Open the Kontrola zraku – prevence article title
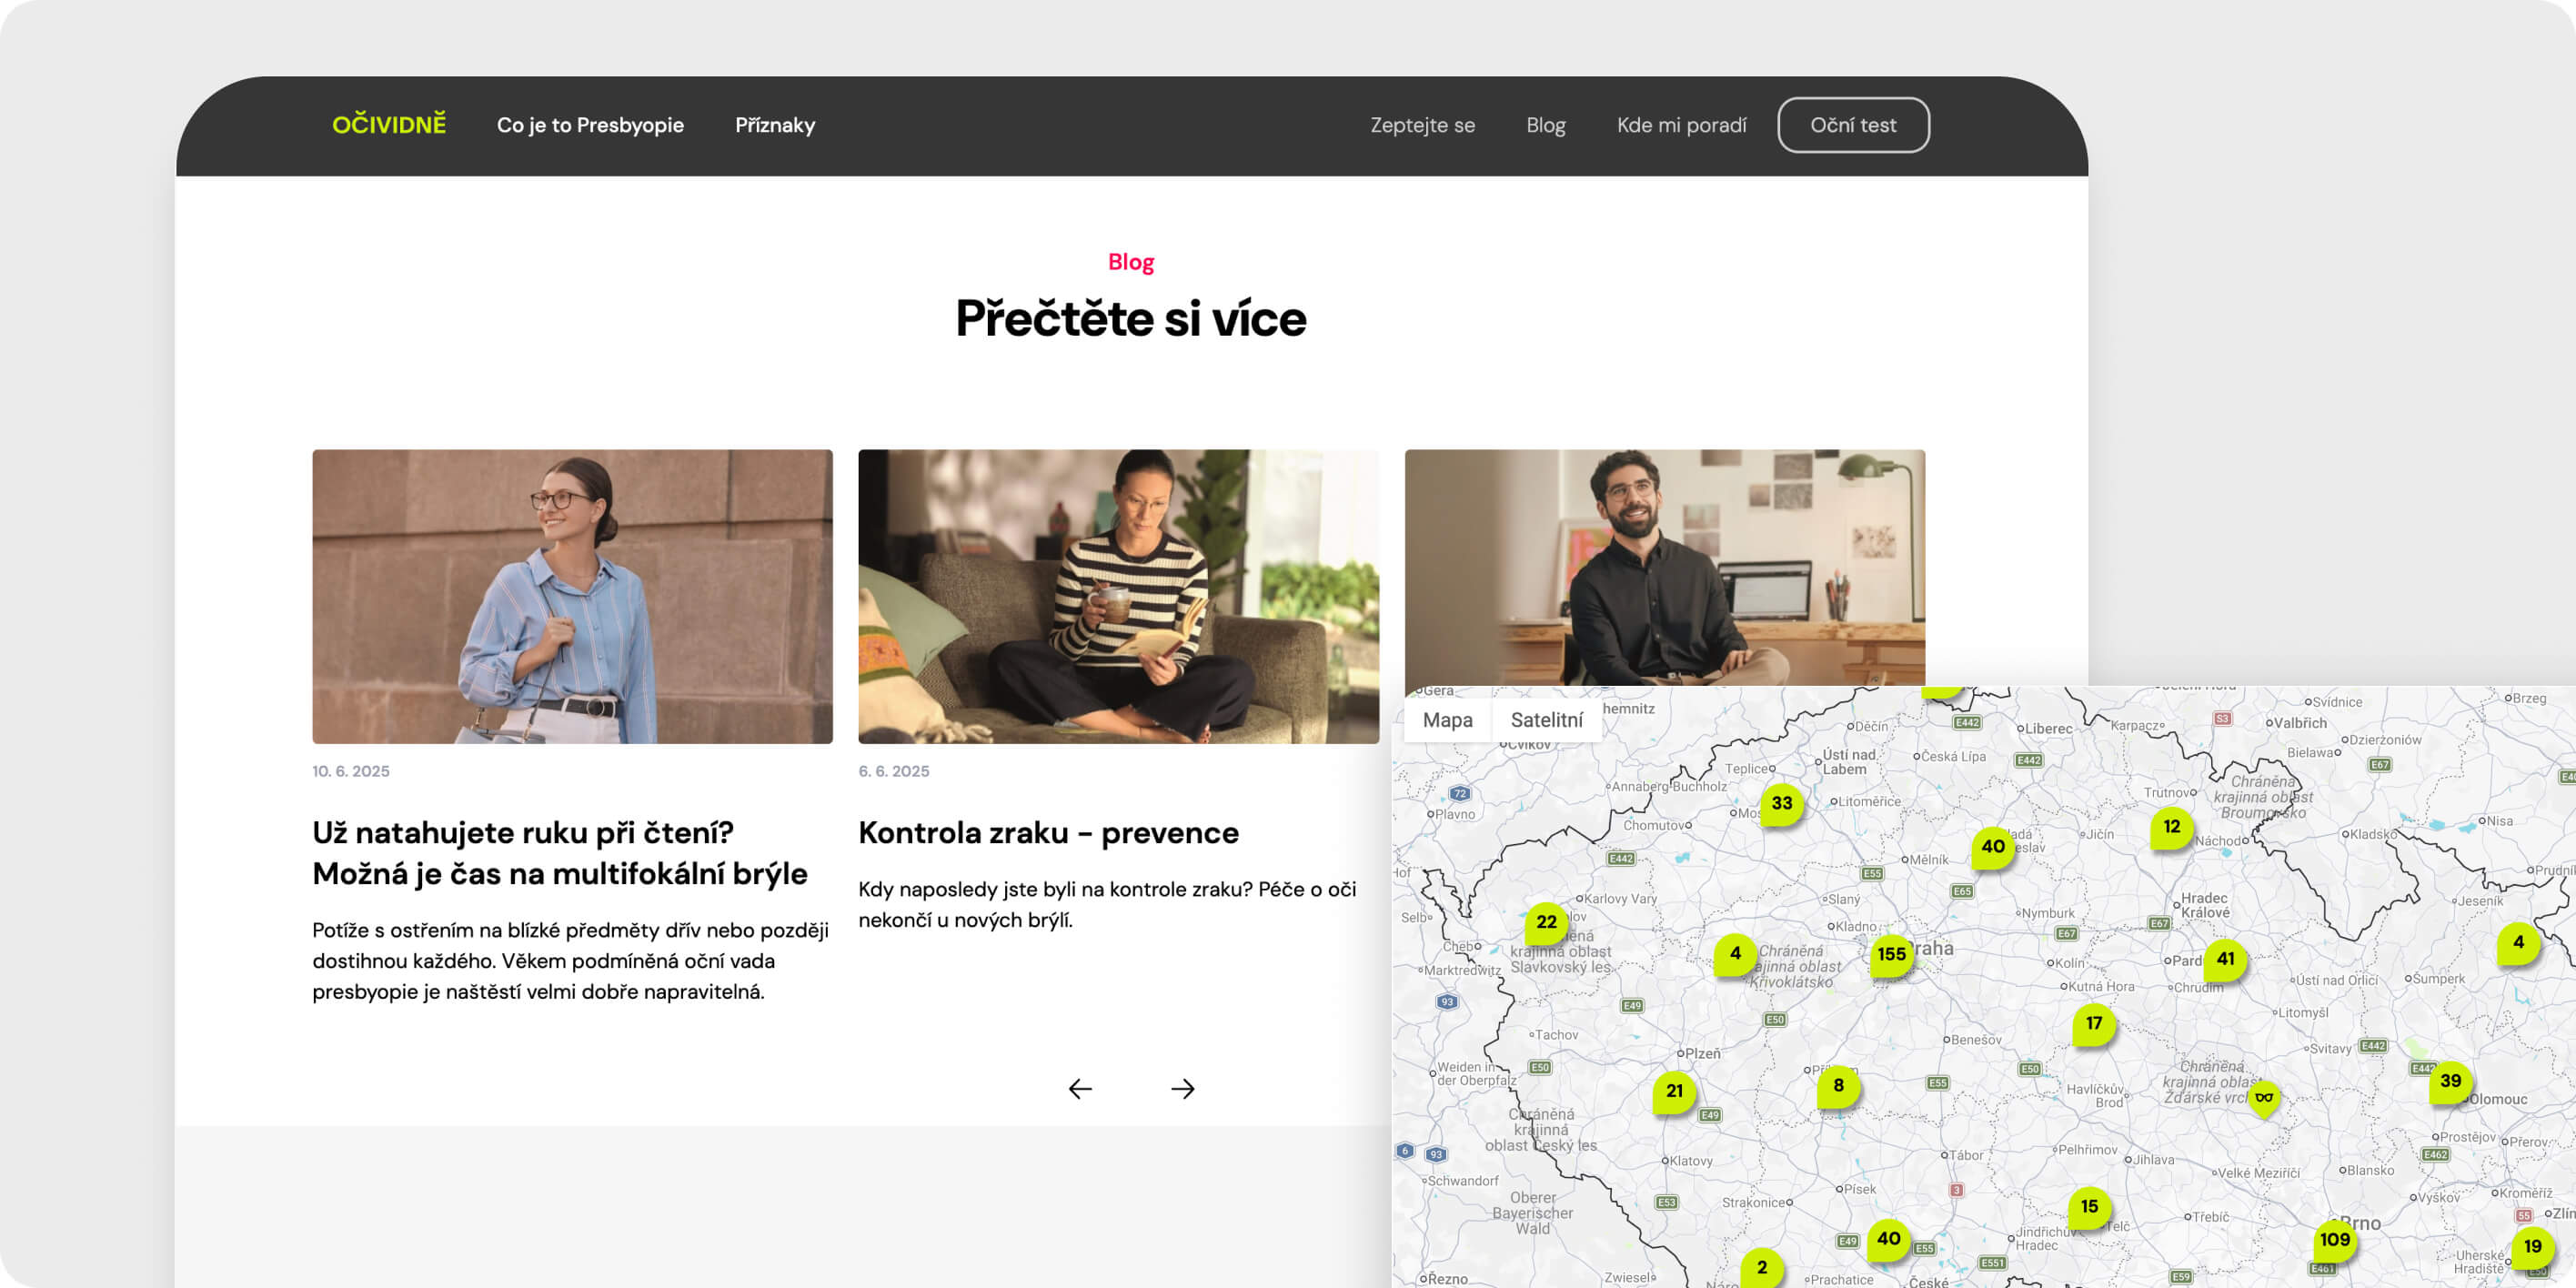Viewport: 2576px width, 1288px height. click(1048, 832)
